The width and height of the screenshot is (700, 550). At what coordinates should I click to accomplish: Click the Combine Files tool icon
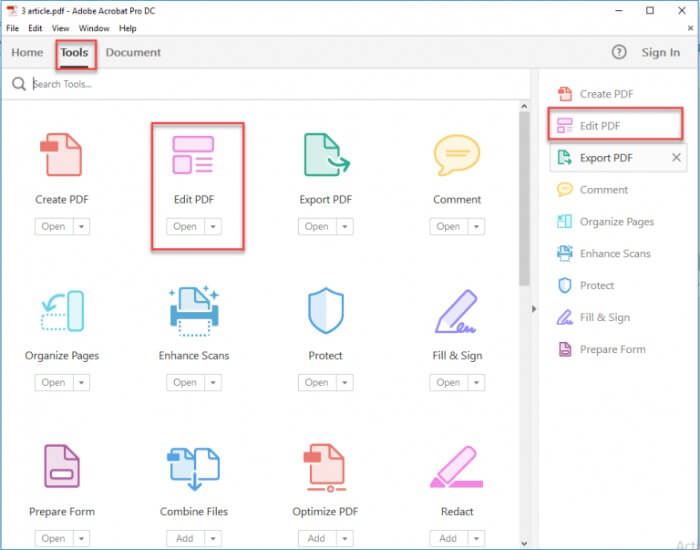point(193,468)
